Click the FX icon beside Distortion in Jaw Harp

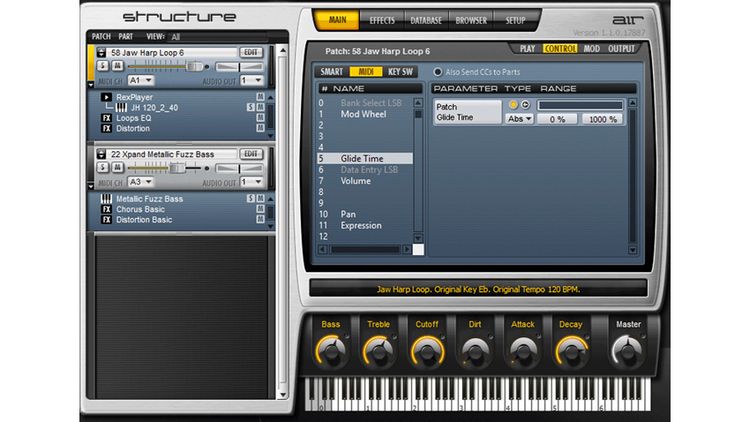coord(106,129)
